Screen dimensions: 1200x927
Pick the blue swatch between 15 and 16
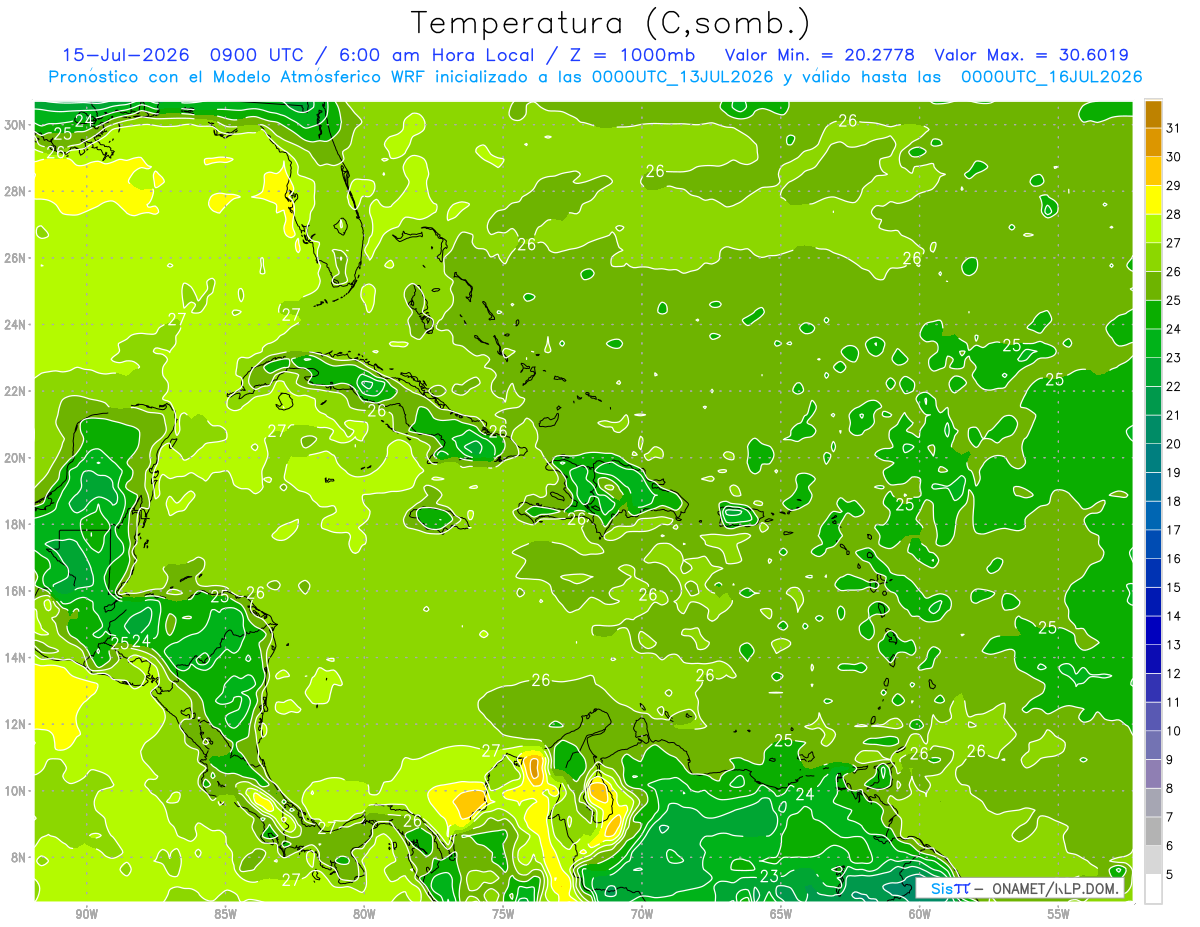coord(1153,574)
